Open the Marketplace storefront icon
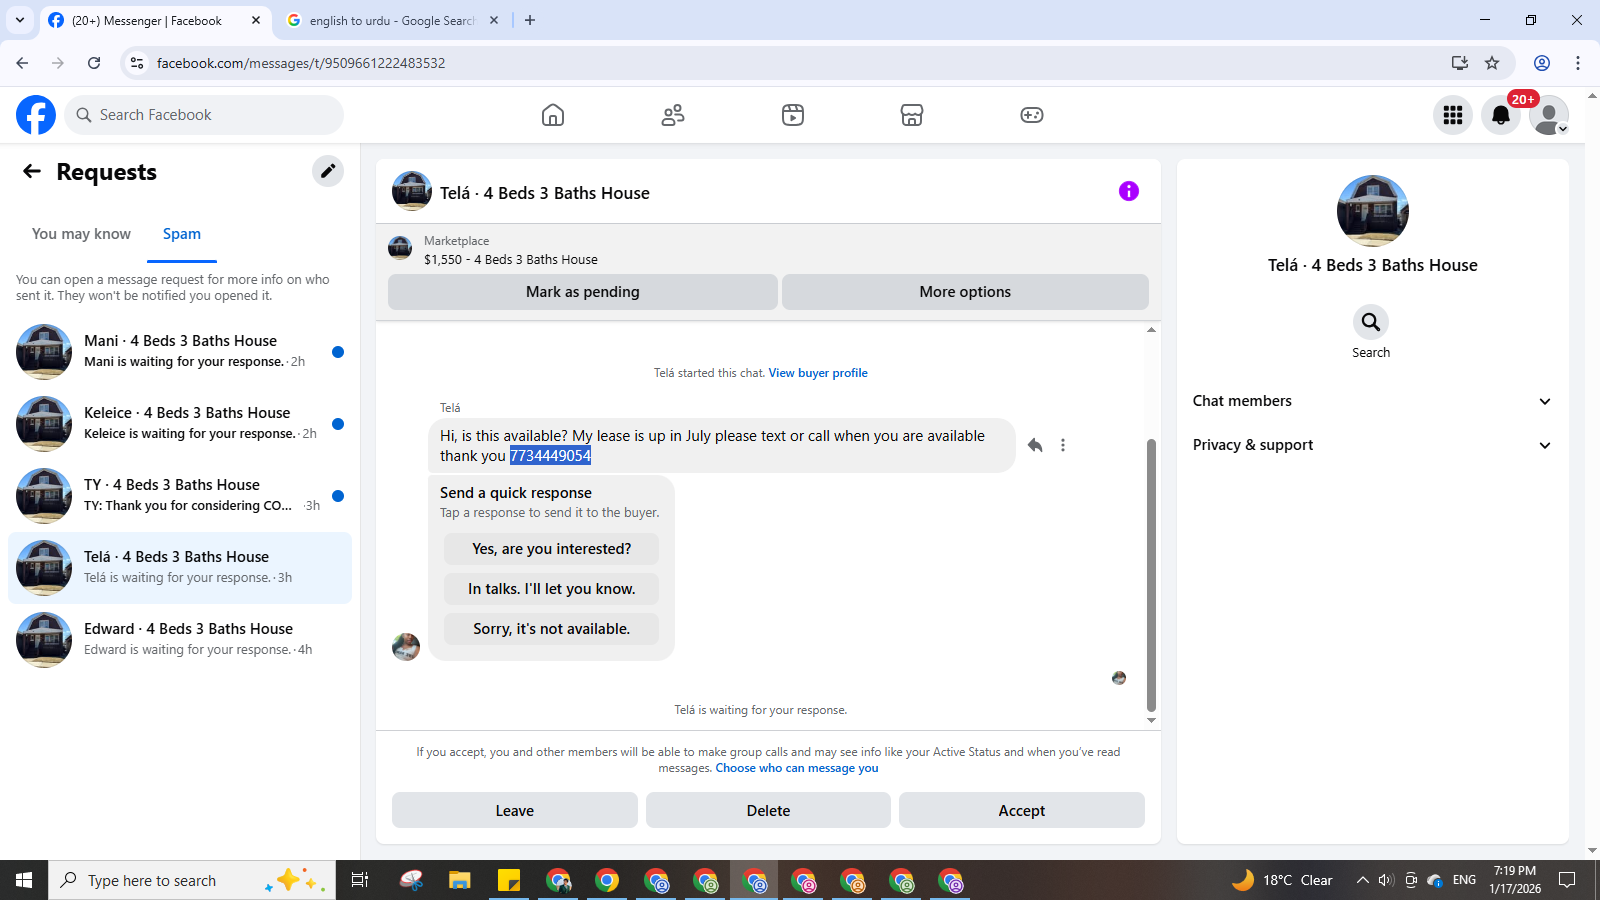Image resolution: width=1600 pixels, height=900 pixels. point(912,115)
